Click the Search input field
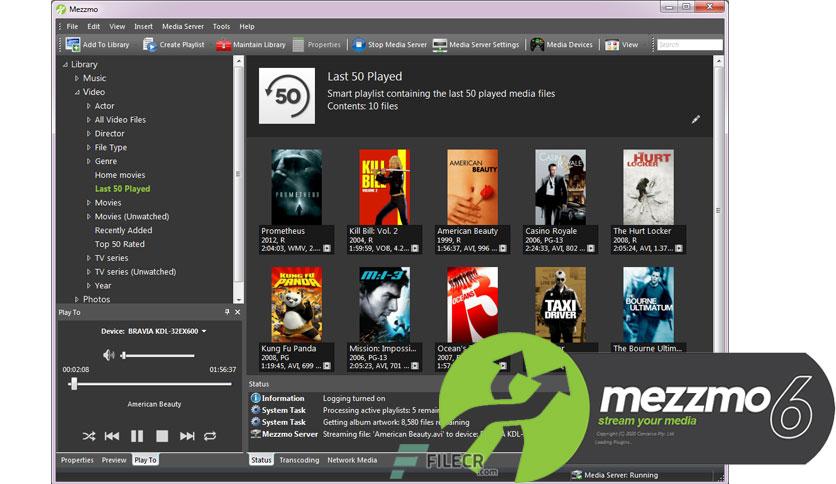The height and width of the screenshot is (484, 836). 689,45
